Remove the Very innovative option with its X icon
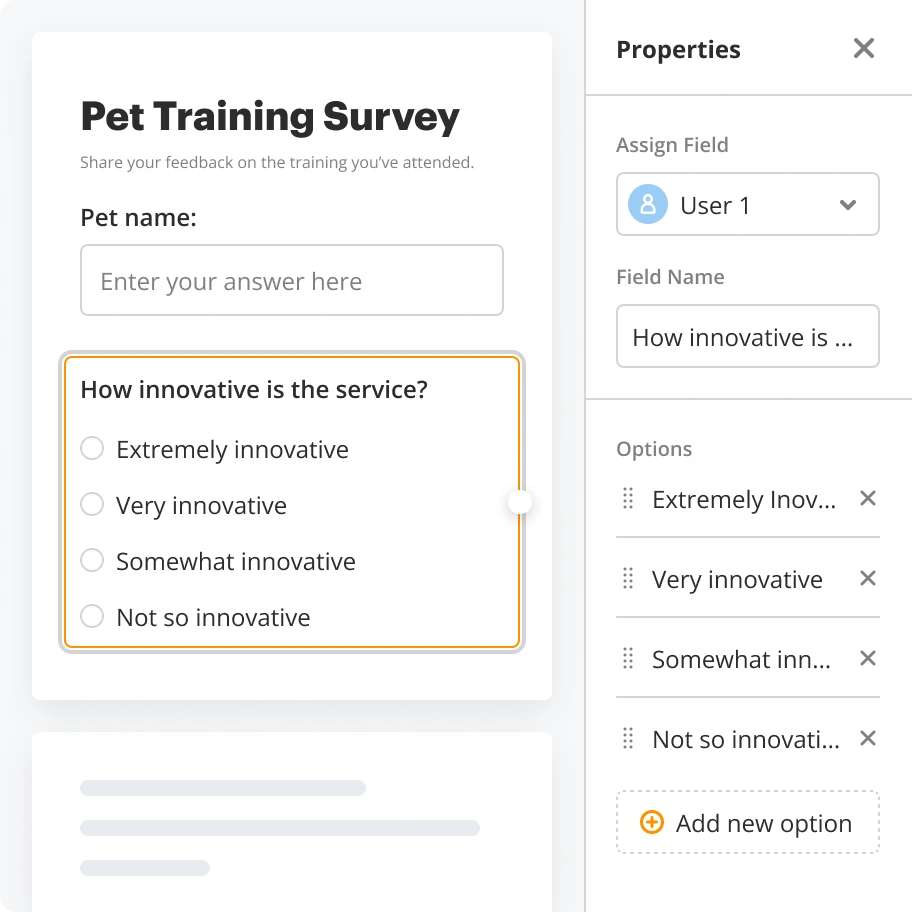 pos(867,577)
